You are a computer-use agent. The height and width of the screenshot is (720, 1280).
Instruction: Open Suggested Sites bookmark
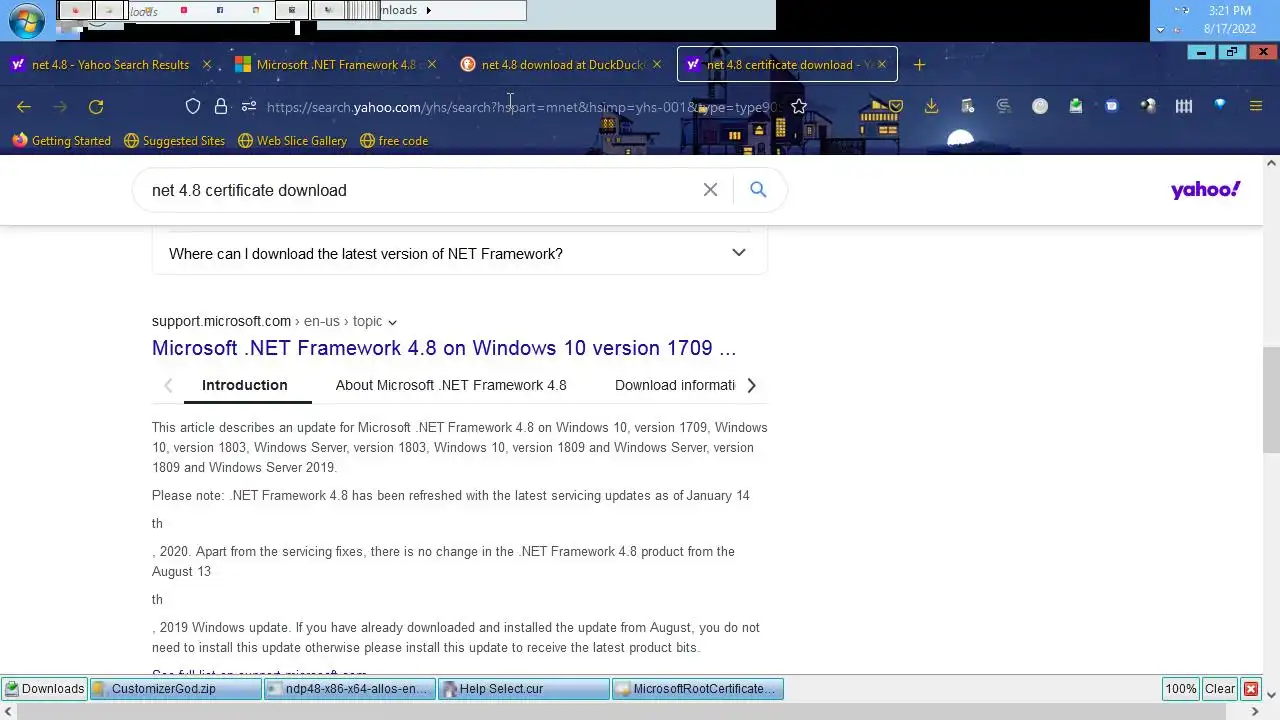coord(174,141)
